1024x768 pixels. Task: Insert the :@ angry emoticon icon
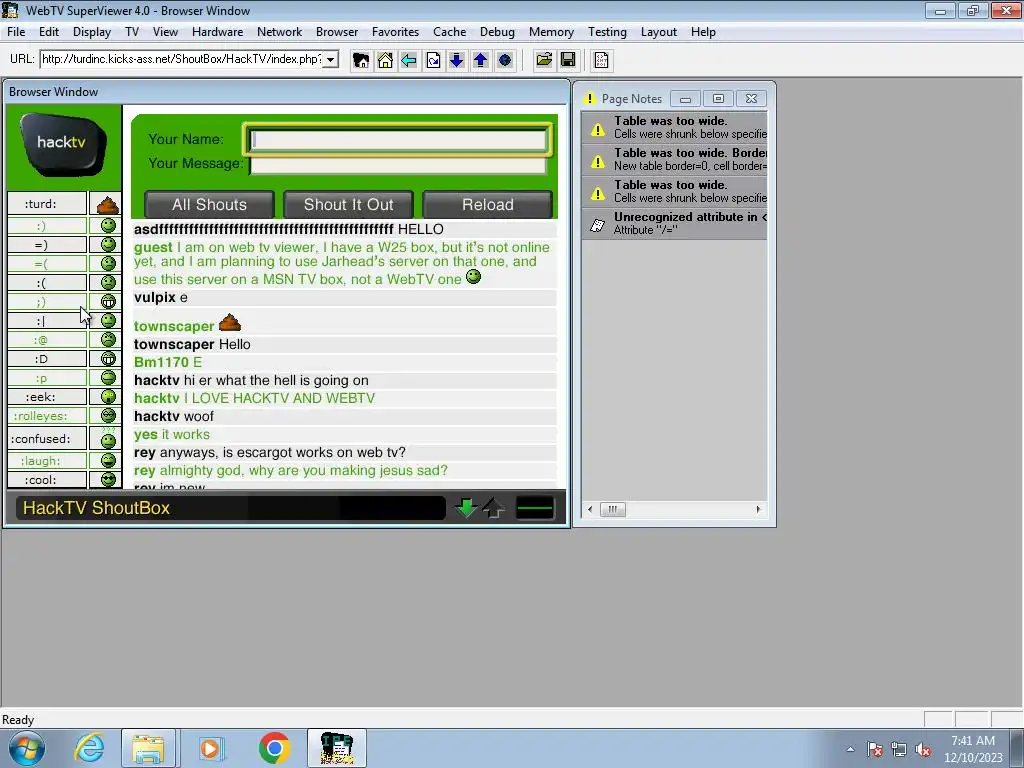pyautogui.click(x=108, y=339)
